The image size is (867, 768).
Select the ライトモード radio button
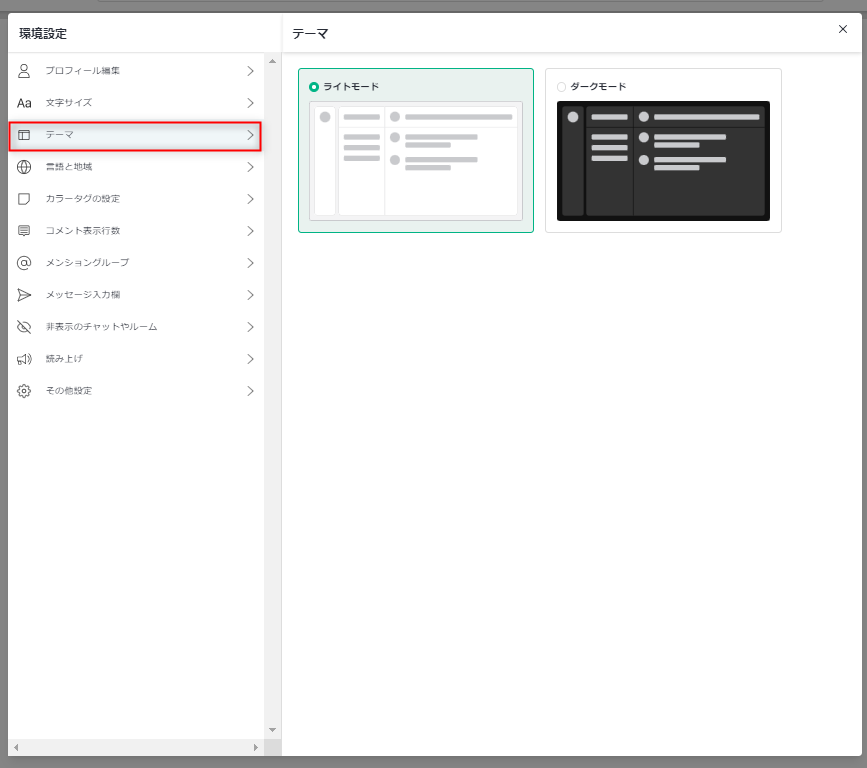point(314,87)
